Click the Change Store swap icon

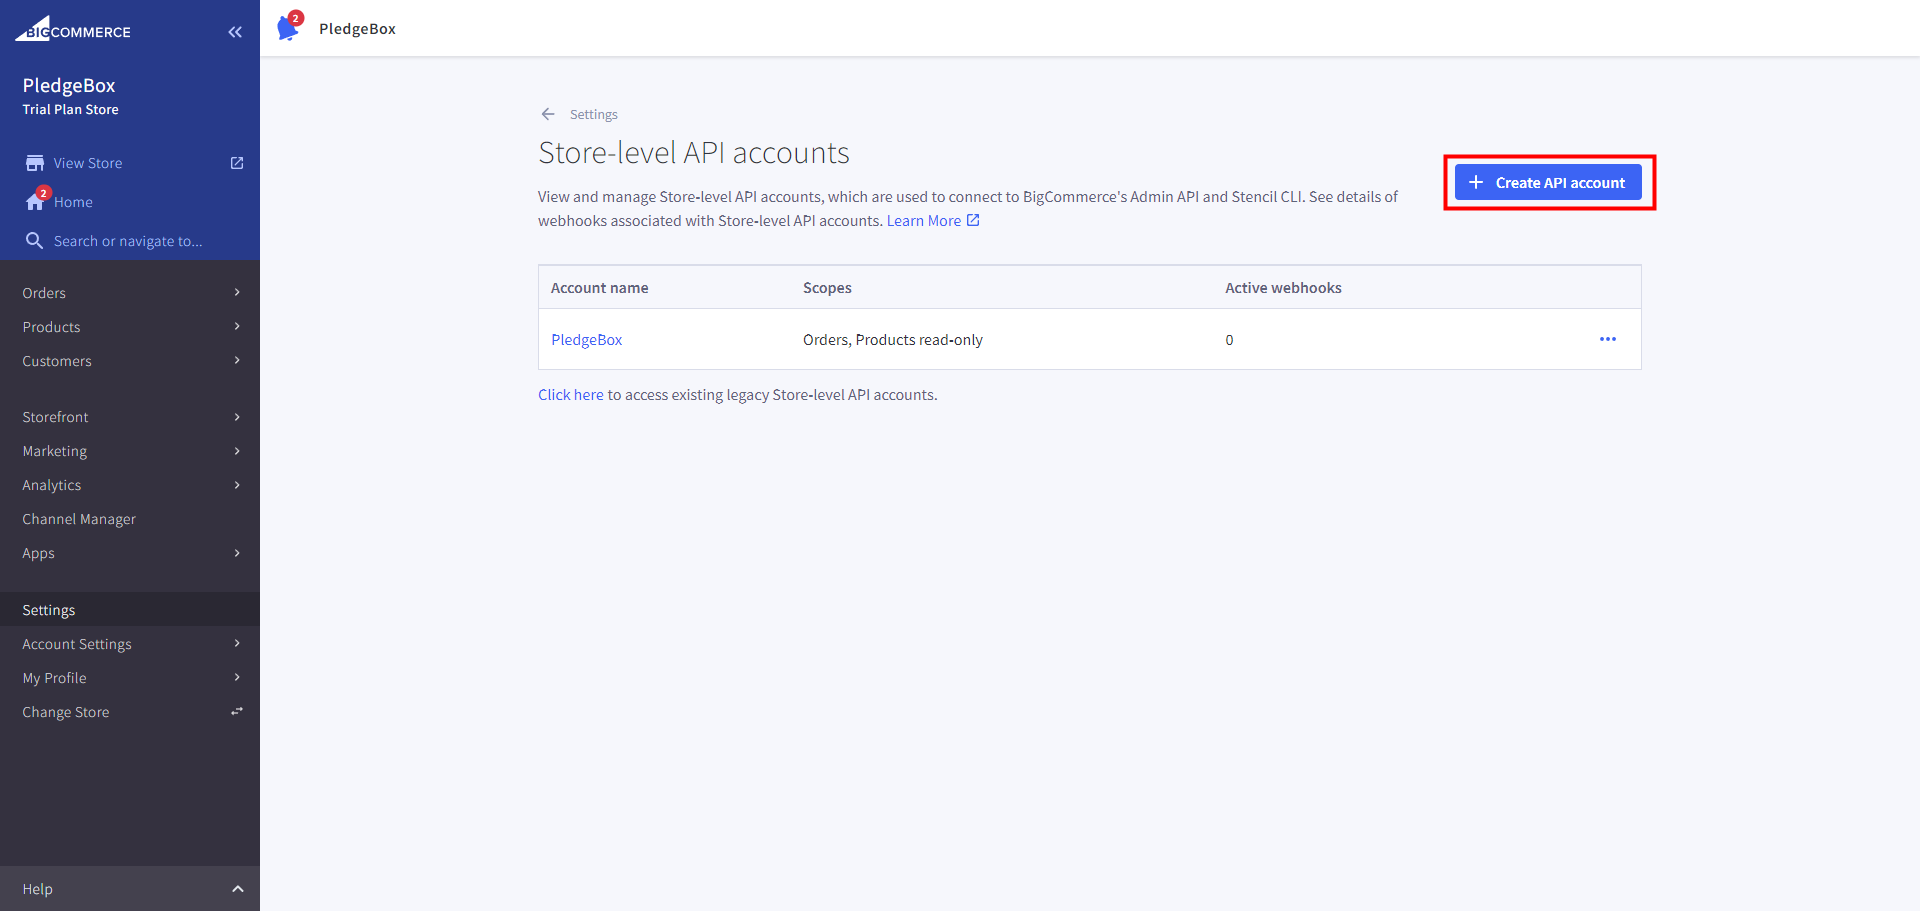pyautogui.click(x=237, y=711)
